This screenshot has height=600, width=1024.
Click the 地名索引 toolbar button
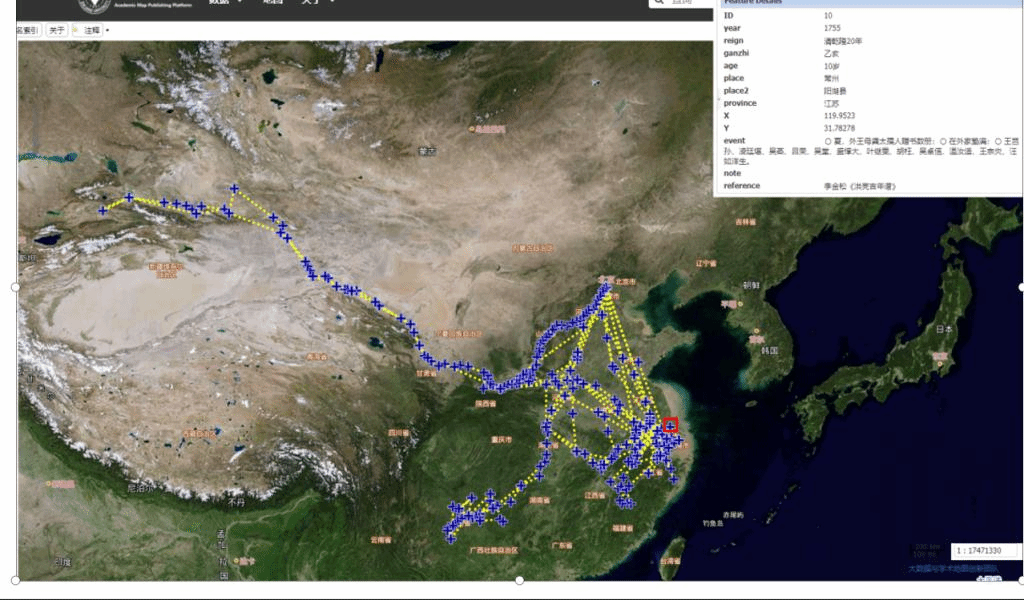27,31
